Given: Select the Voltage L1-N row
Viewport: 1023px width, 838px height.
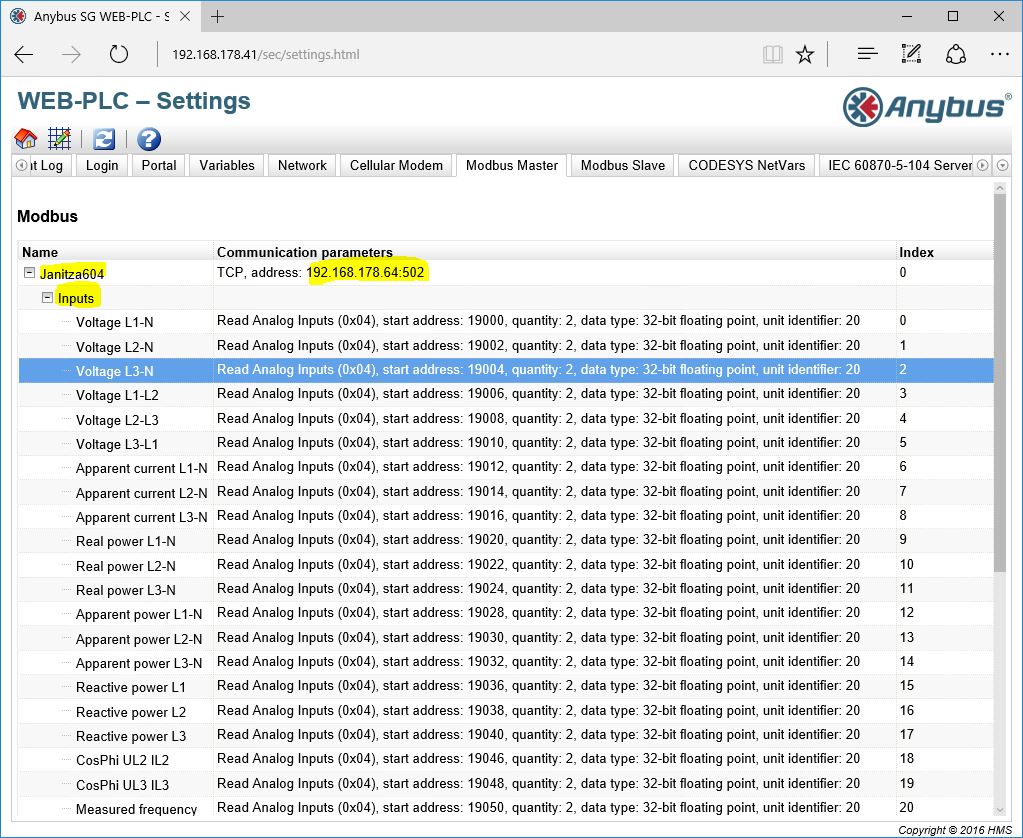Looking at the screenshot, I should pos(506,321).
